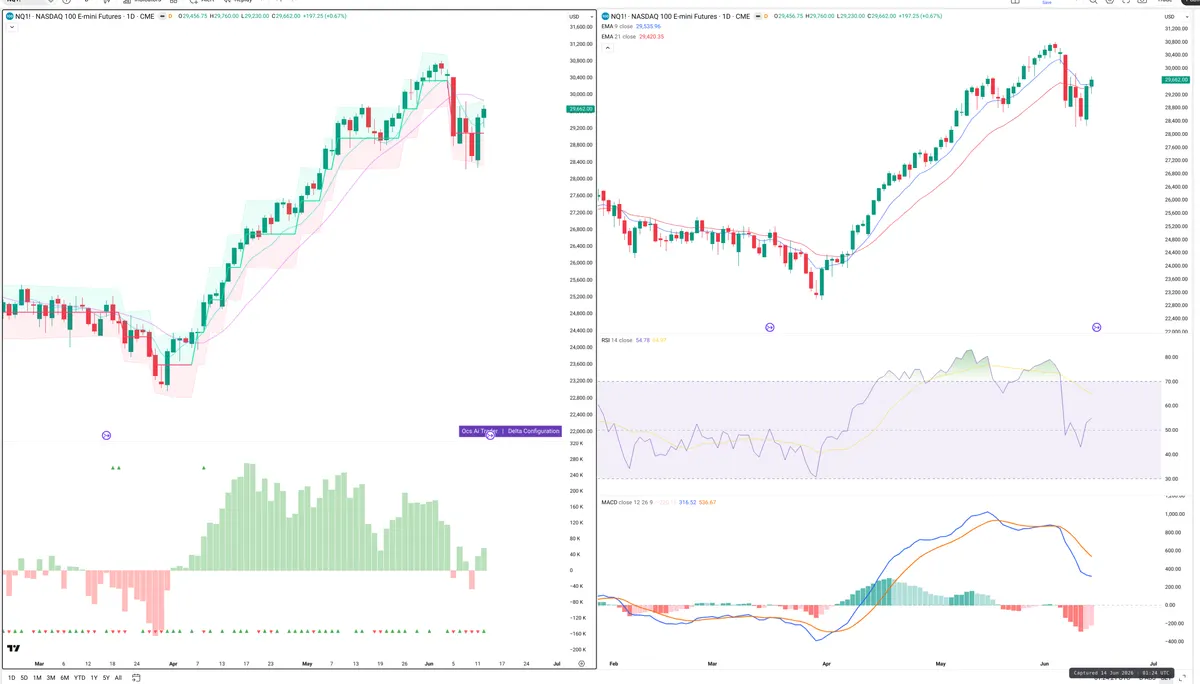This screenshot has height=684, width=1200.
Task: Click the orange D data-delay badge on right chart
Action: [x=767, y=17]
